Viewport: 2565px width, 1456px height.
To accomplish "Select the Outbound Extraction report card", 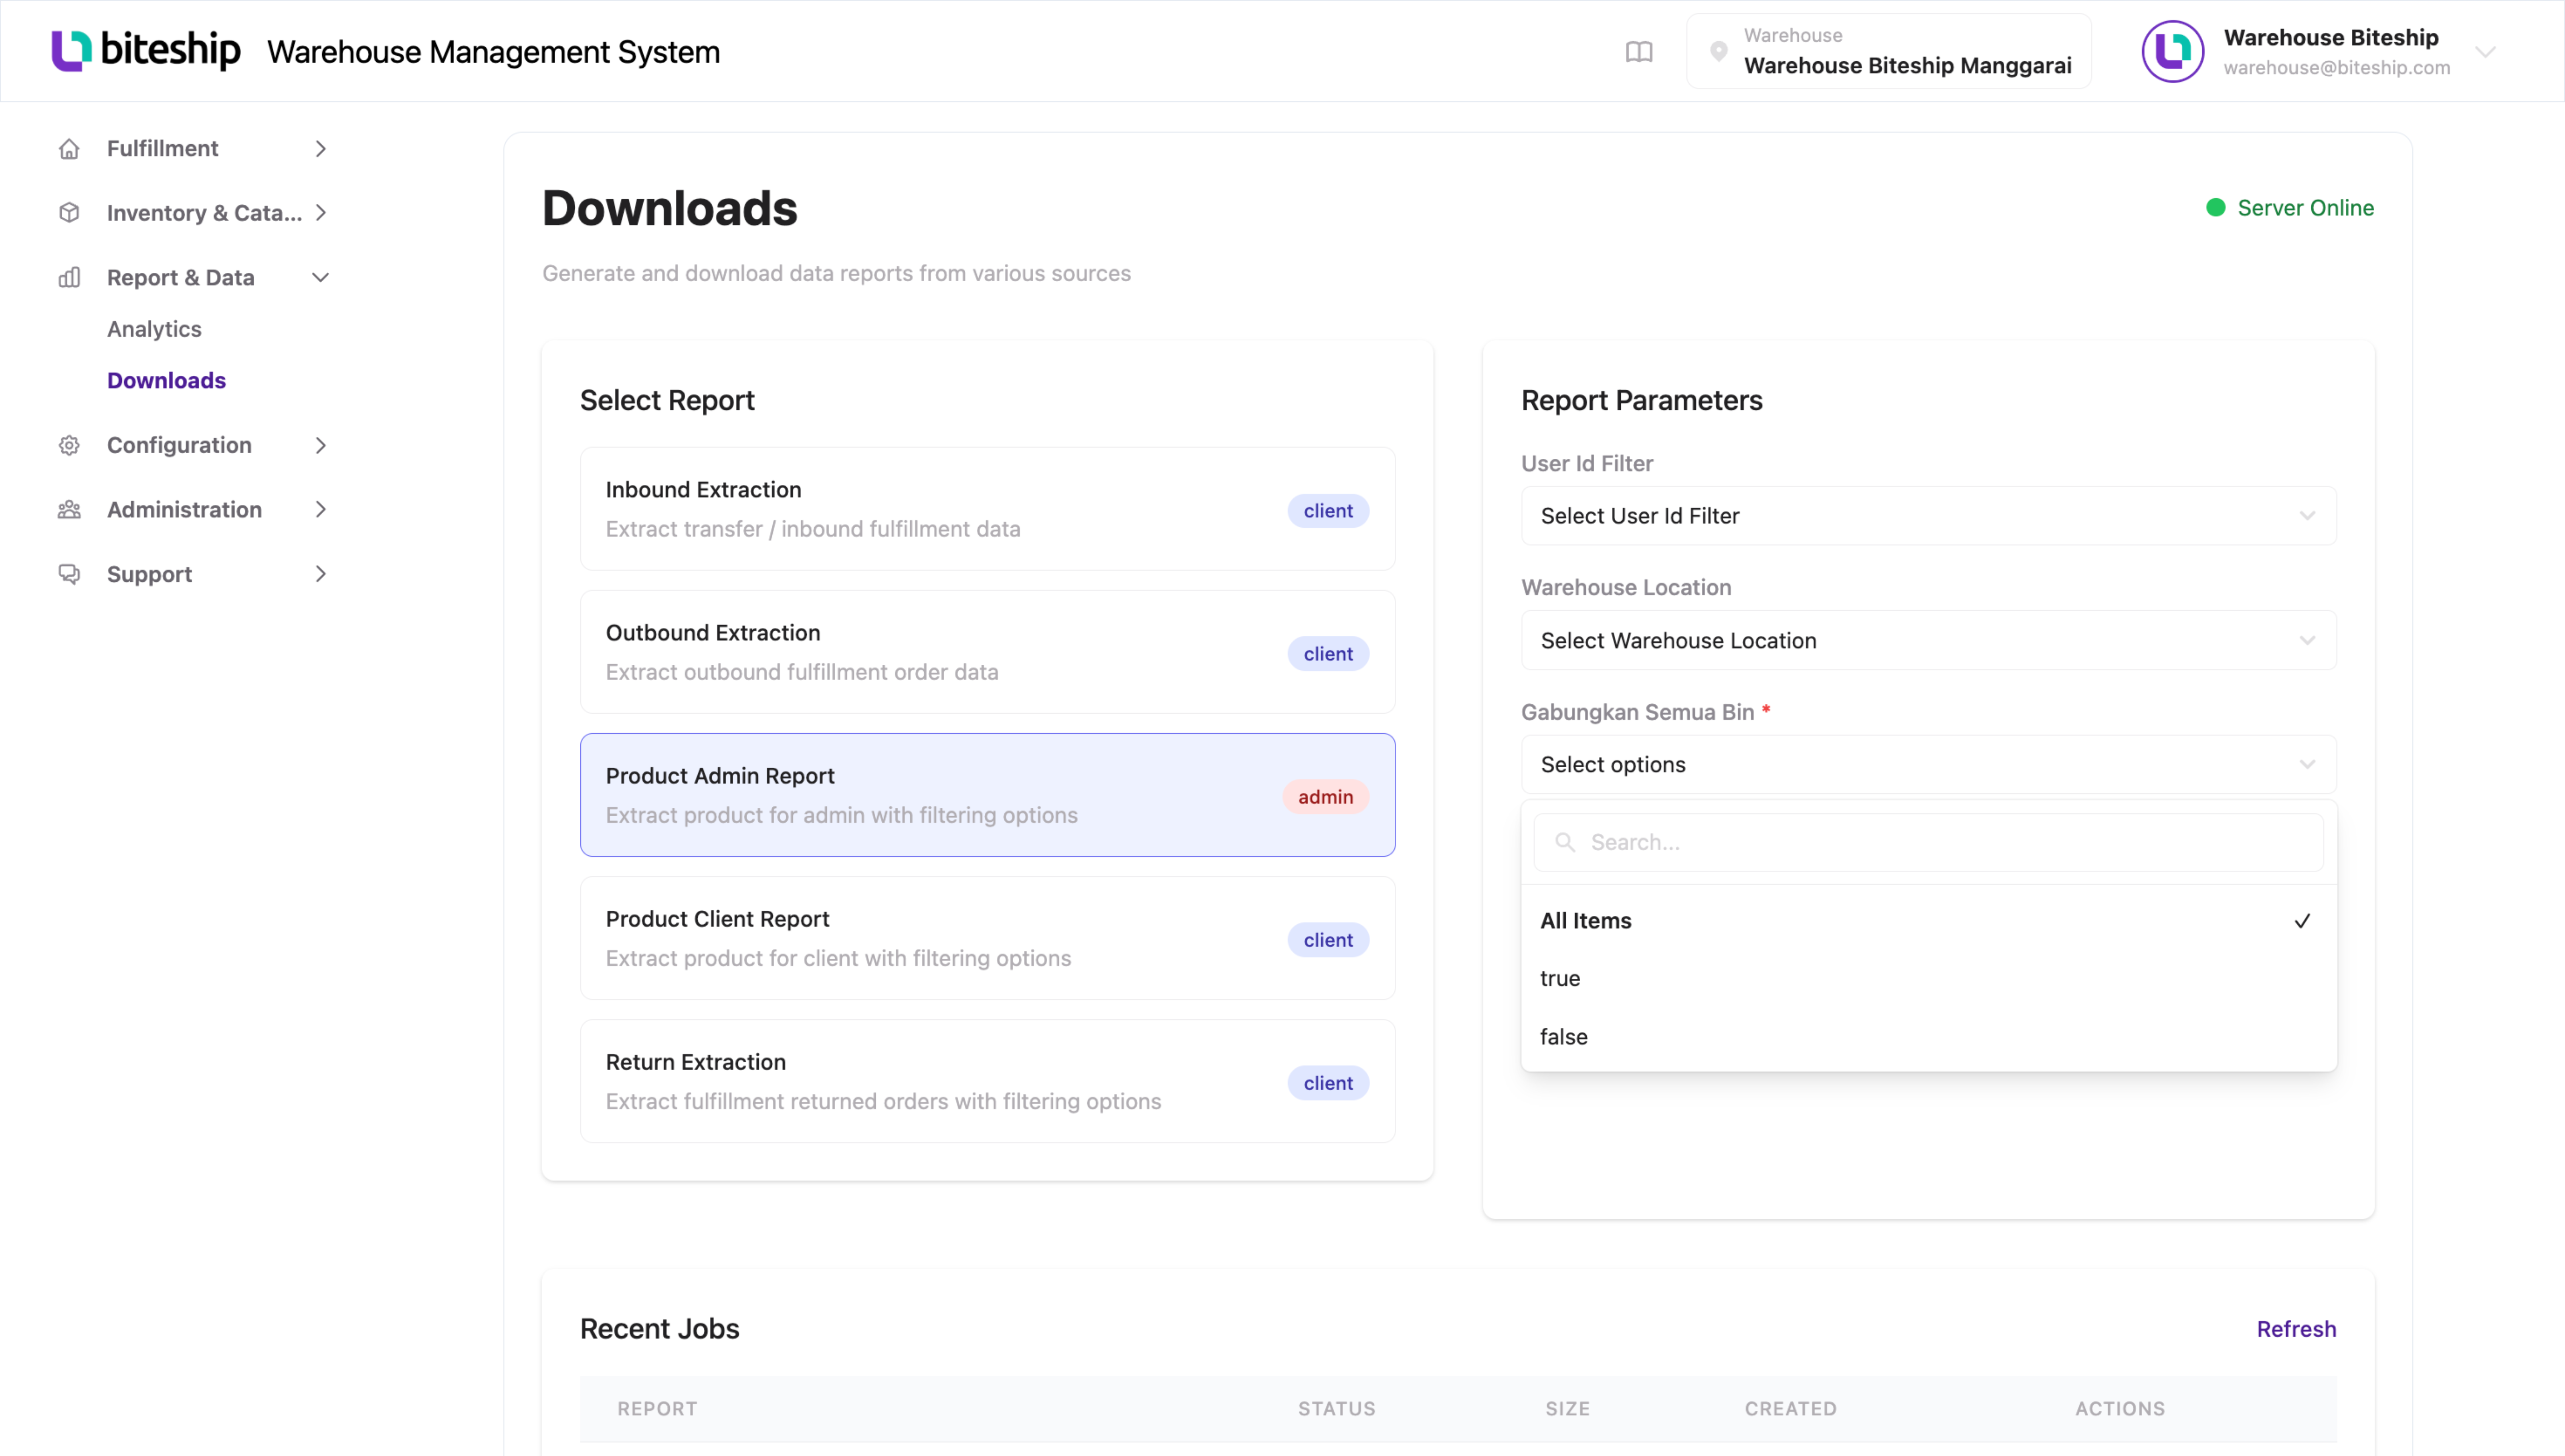I will pyautogui.click(x=987, y=652).
